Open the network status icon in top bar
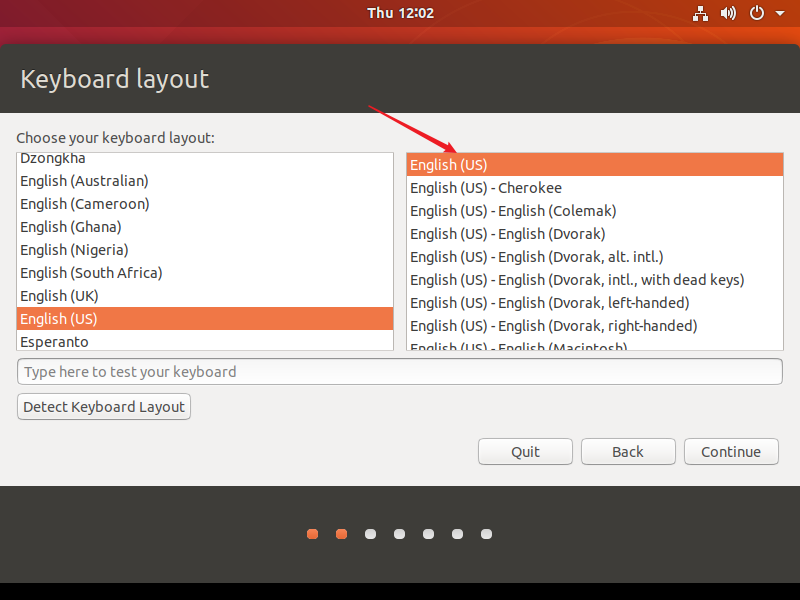This screenshot has height=600, width=800. 700,13
